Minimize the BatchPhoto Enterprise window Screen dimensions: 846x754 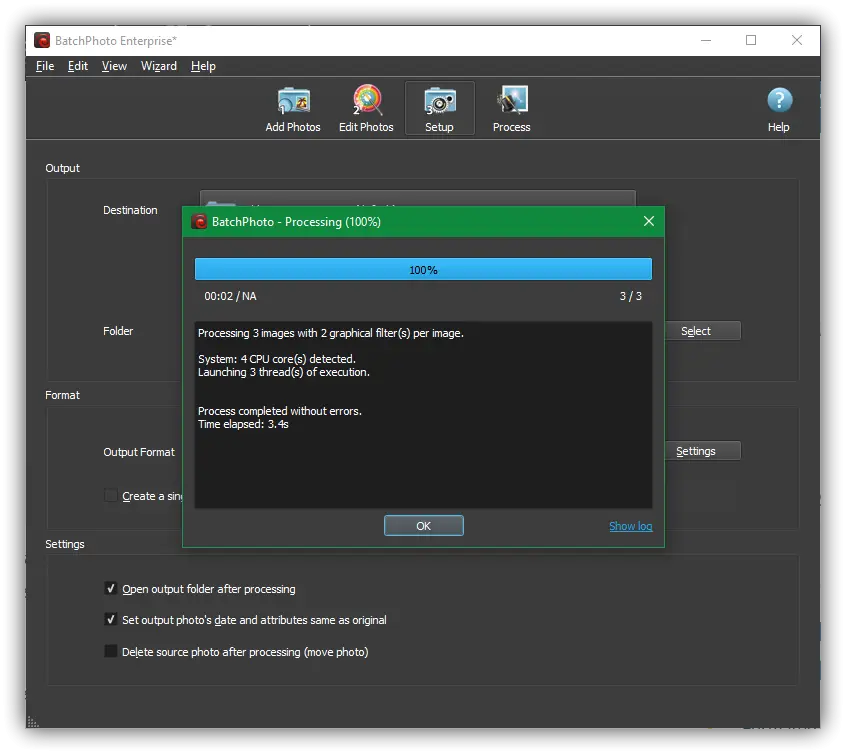tap(706, 40)
